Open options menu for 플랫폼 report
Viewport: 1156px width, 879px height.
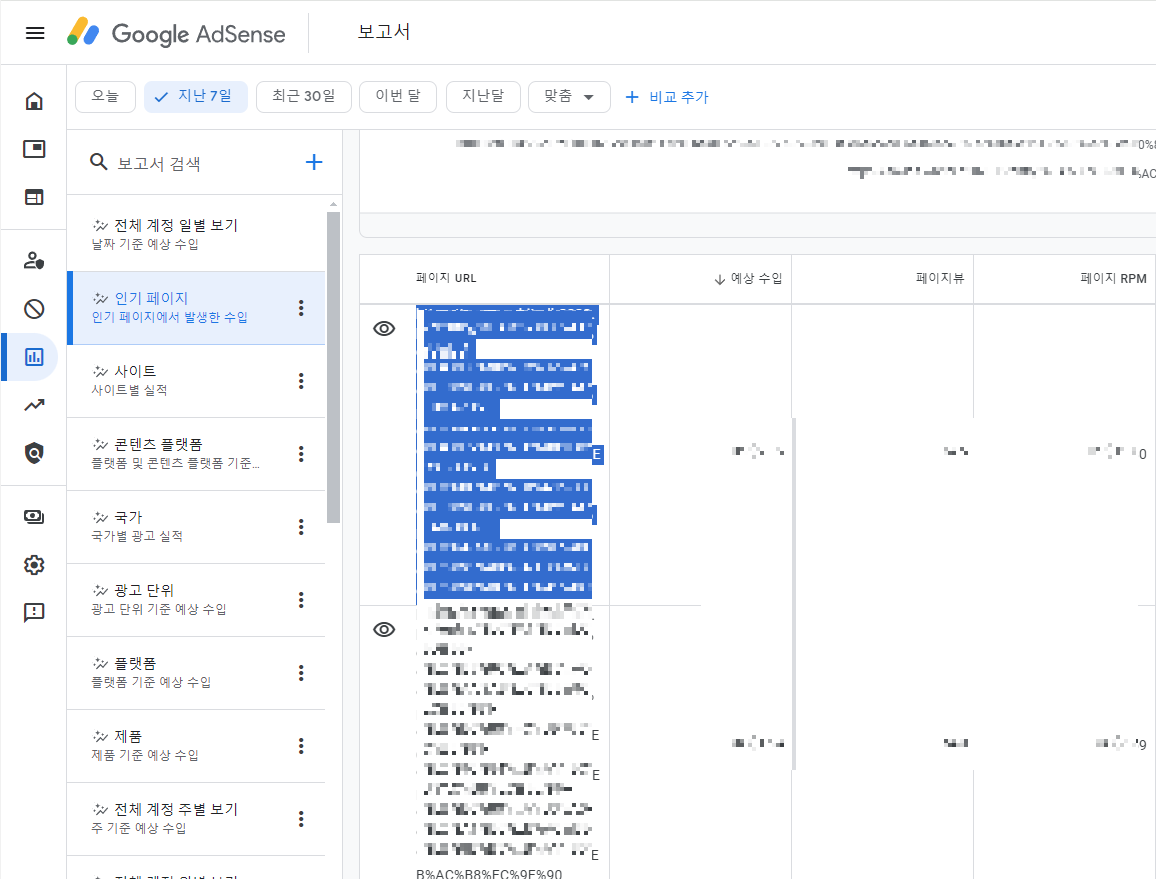tap(301, 673)
